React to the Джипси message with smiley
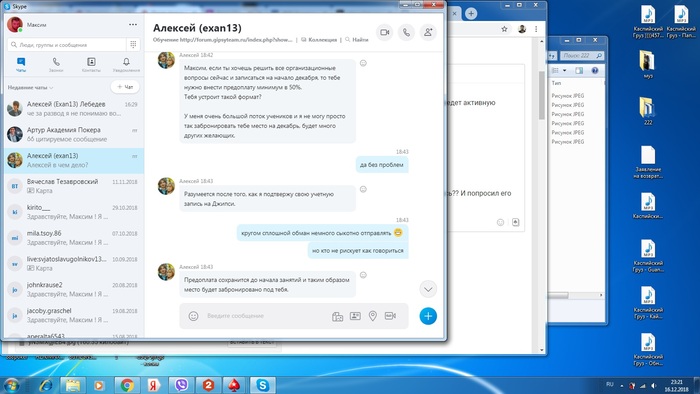This screenshot has width=700, height=394. click(x=363, y=189)
